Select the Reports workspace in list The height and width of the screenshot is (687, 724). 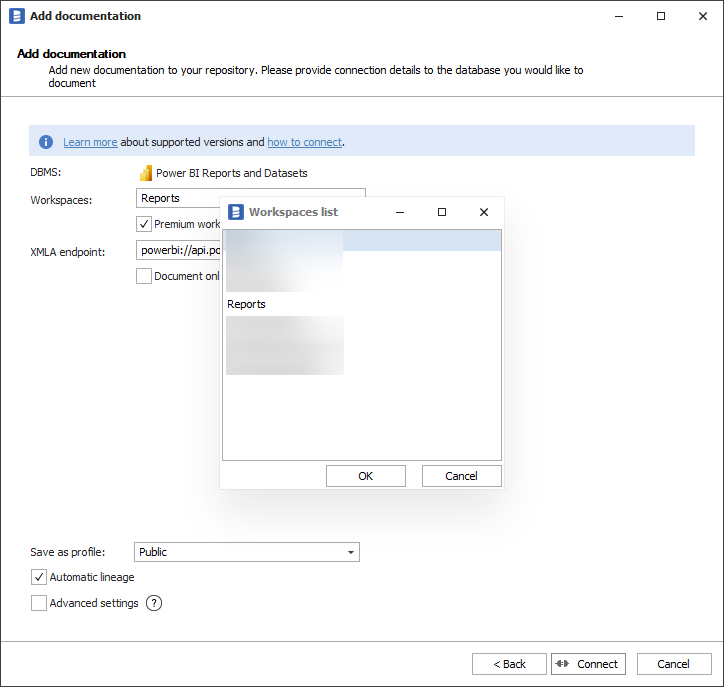pyautogui.click(x=247, y=304)
